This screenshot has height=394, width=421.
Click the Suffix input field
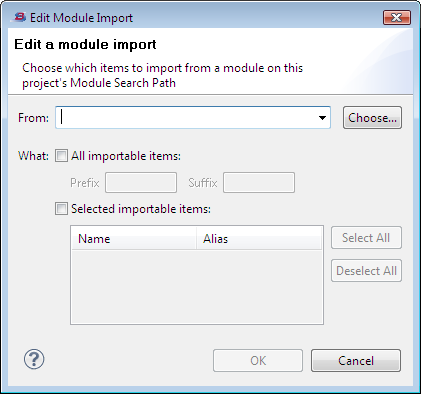coord(259,182)
